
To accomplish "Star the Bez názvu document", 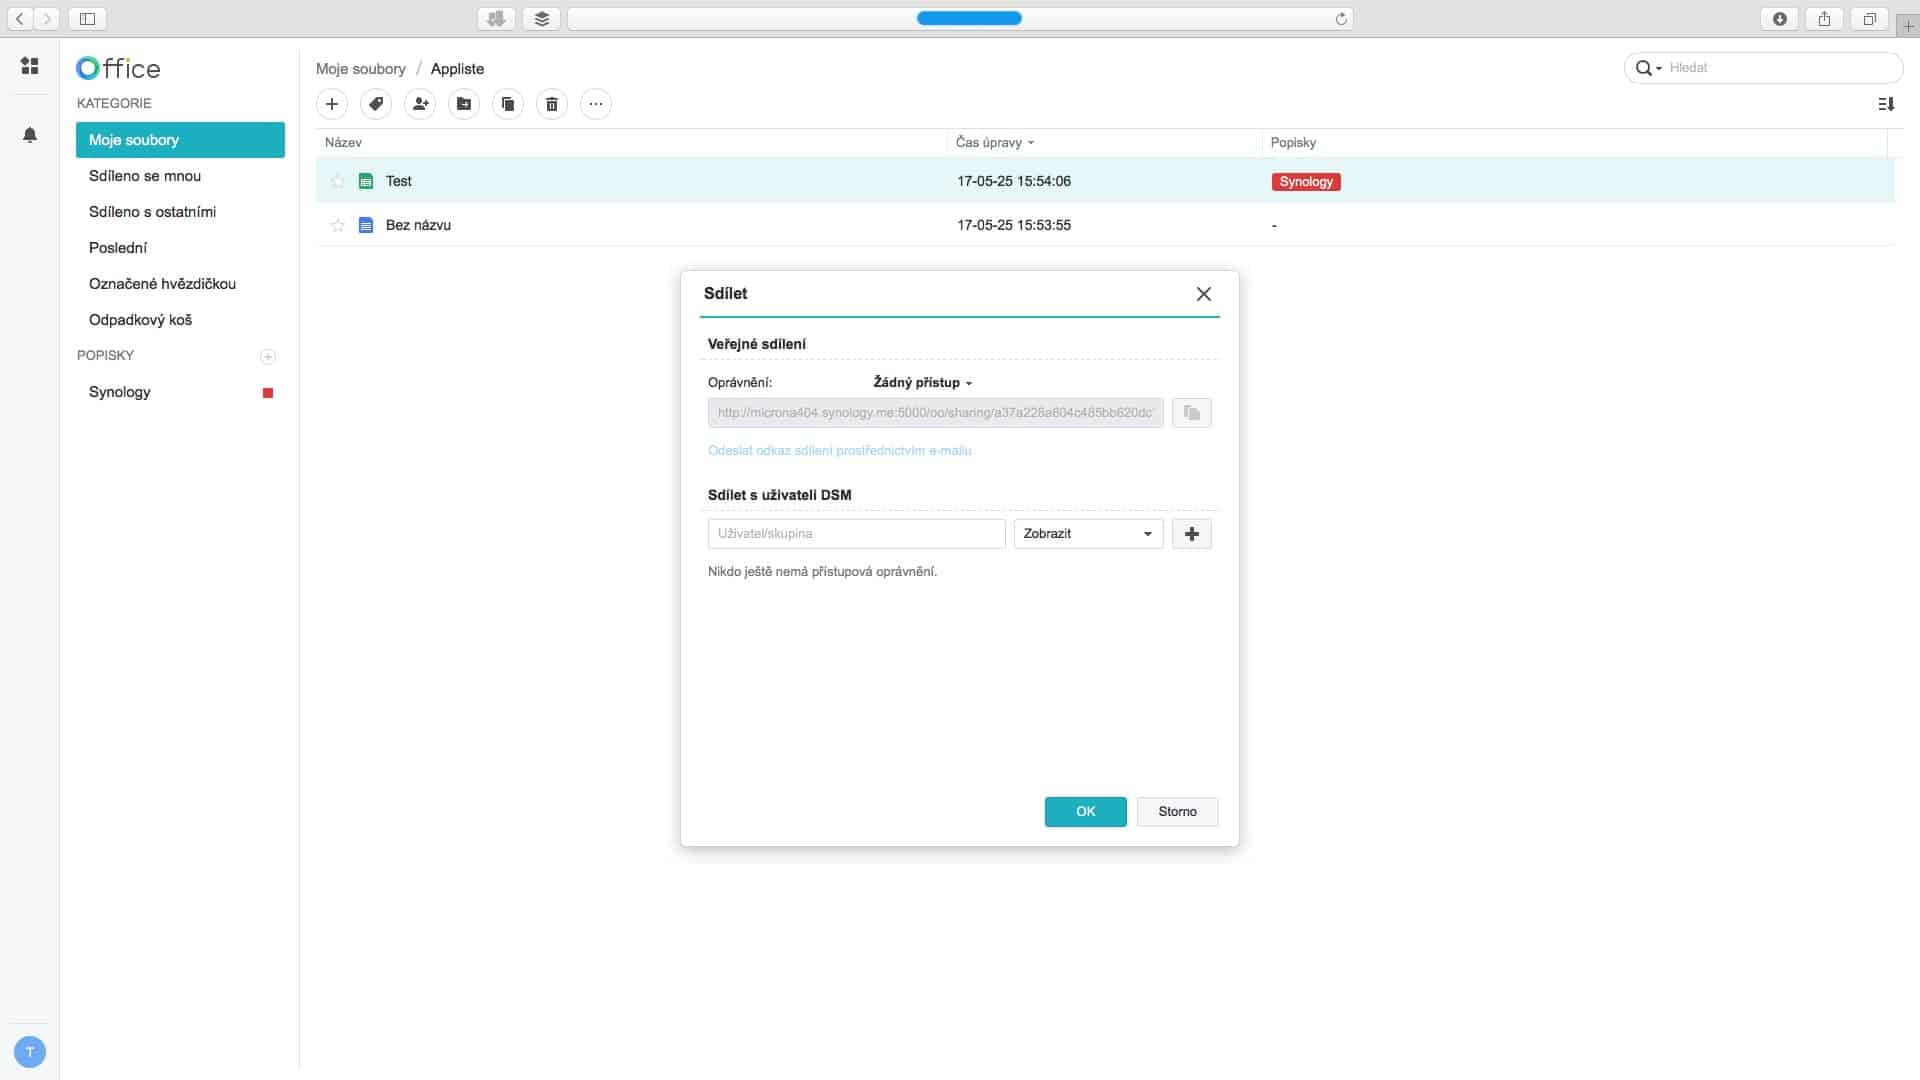I will [338, 226].
